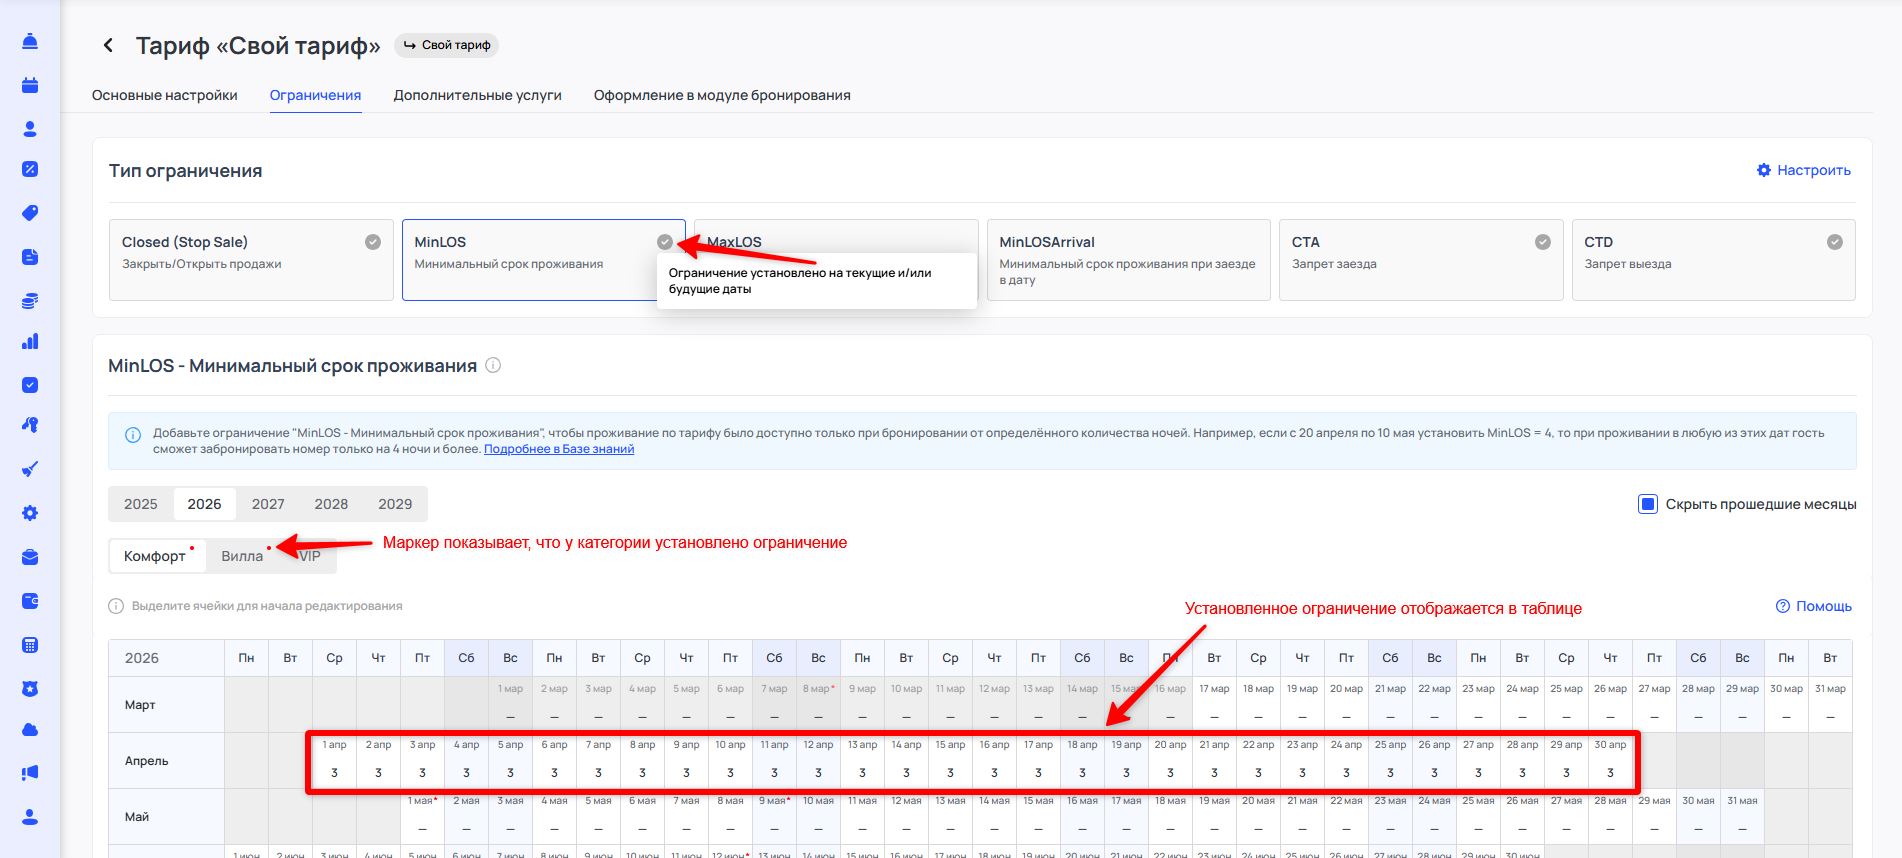Image resolution: width=1902 pixels, height=858 pixels.
Task: Switch to the "Основные настройки" tab
Action: point(165,96)
